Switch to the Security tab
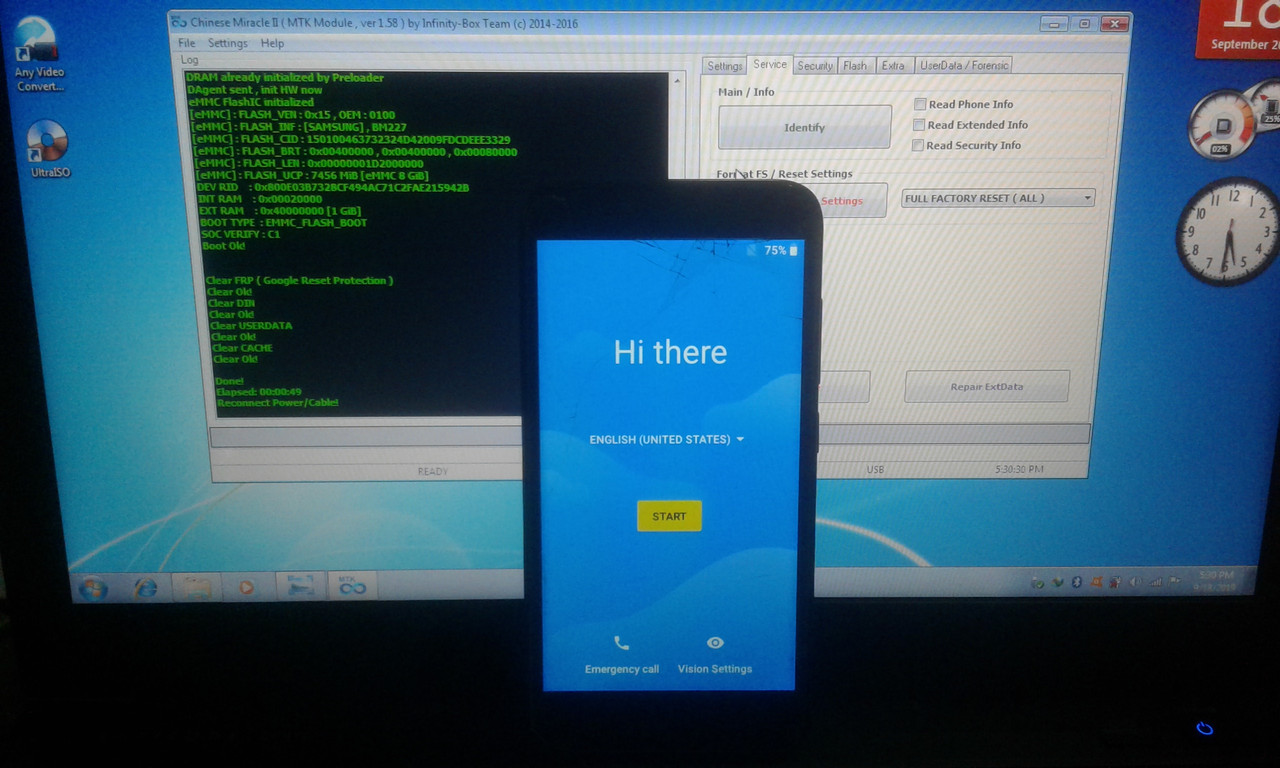 pos(815,66)
